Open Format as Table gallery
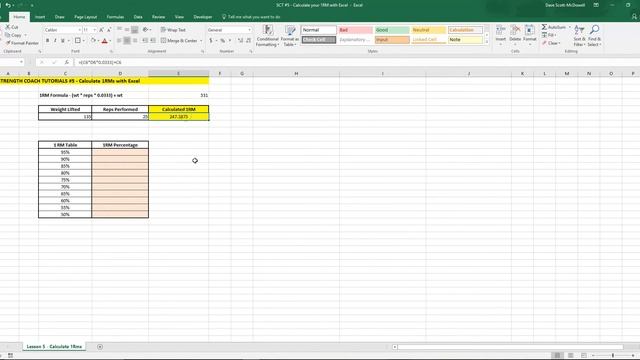Image resolution: width=640 pixels, height=360 pixels. point(290,36)
